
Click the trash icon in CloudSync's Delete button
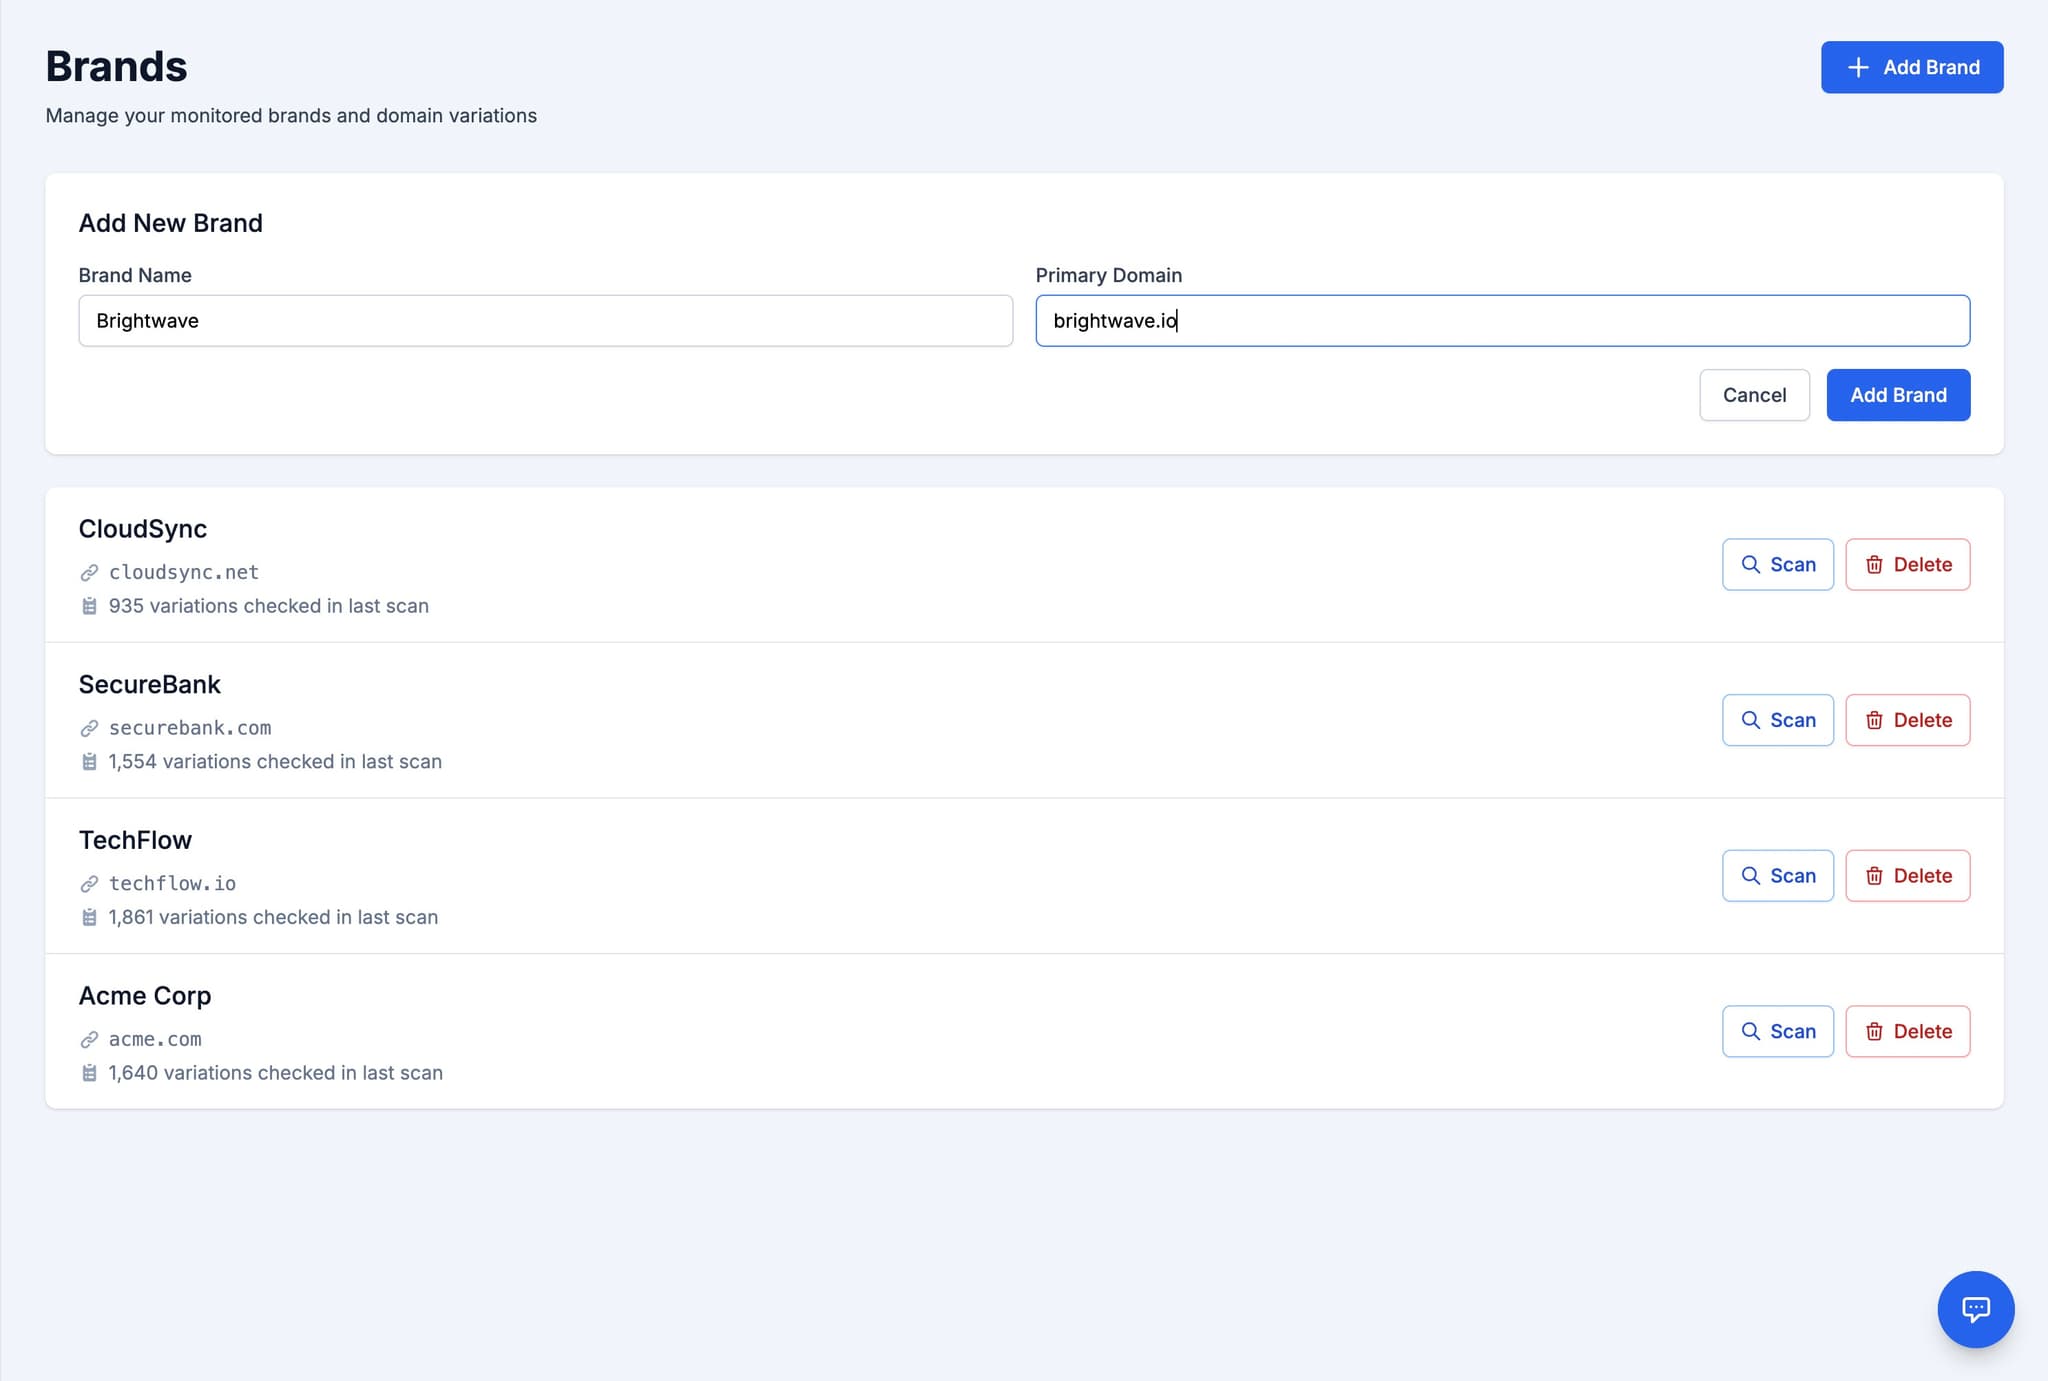(x=1875, y=564)
